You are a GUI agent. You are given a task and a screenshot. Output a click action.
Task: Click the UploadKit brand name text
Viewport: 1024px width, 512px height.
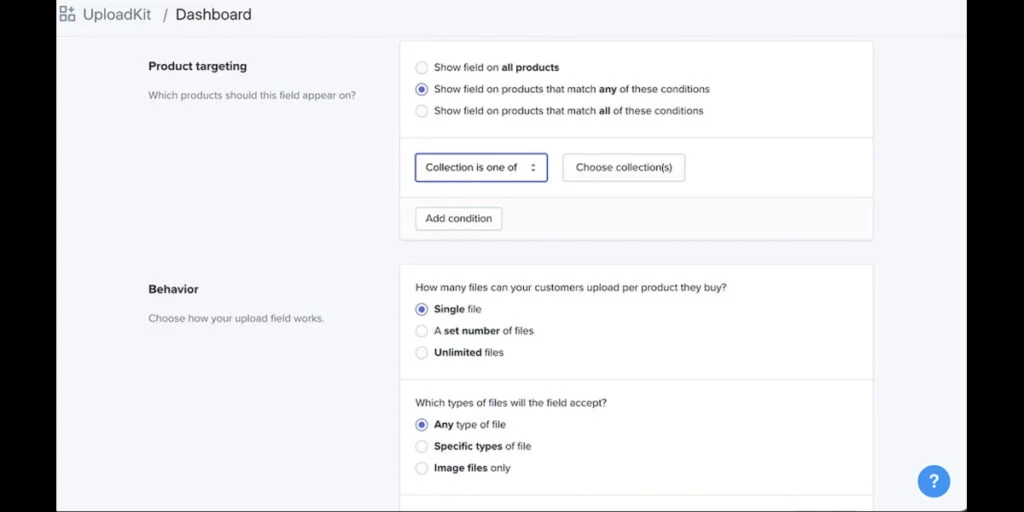(117, 15)
